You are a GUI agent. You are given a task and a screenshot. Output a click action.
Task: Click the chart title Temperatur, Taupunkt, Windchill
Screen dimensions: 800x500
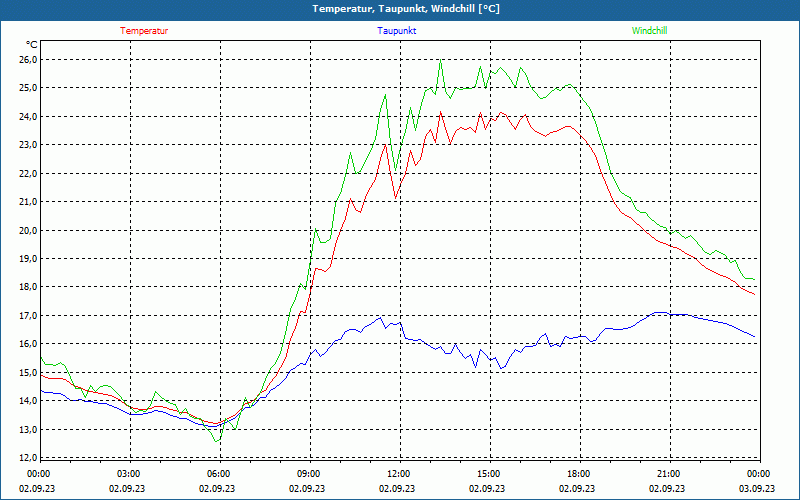406,9
